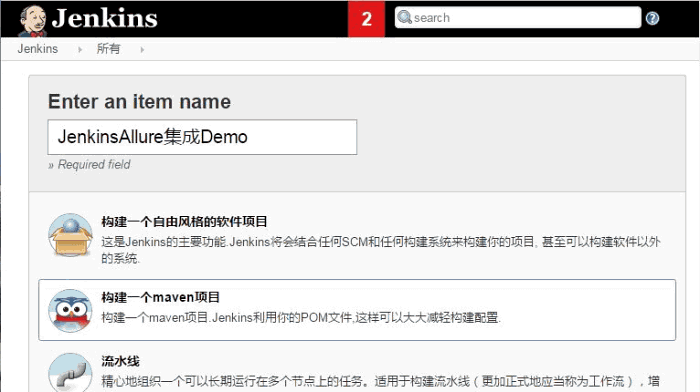The height and width of the screenshot is (392, 700).
Task: Click the freestyle project description text
Action: pos(381,250)
